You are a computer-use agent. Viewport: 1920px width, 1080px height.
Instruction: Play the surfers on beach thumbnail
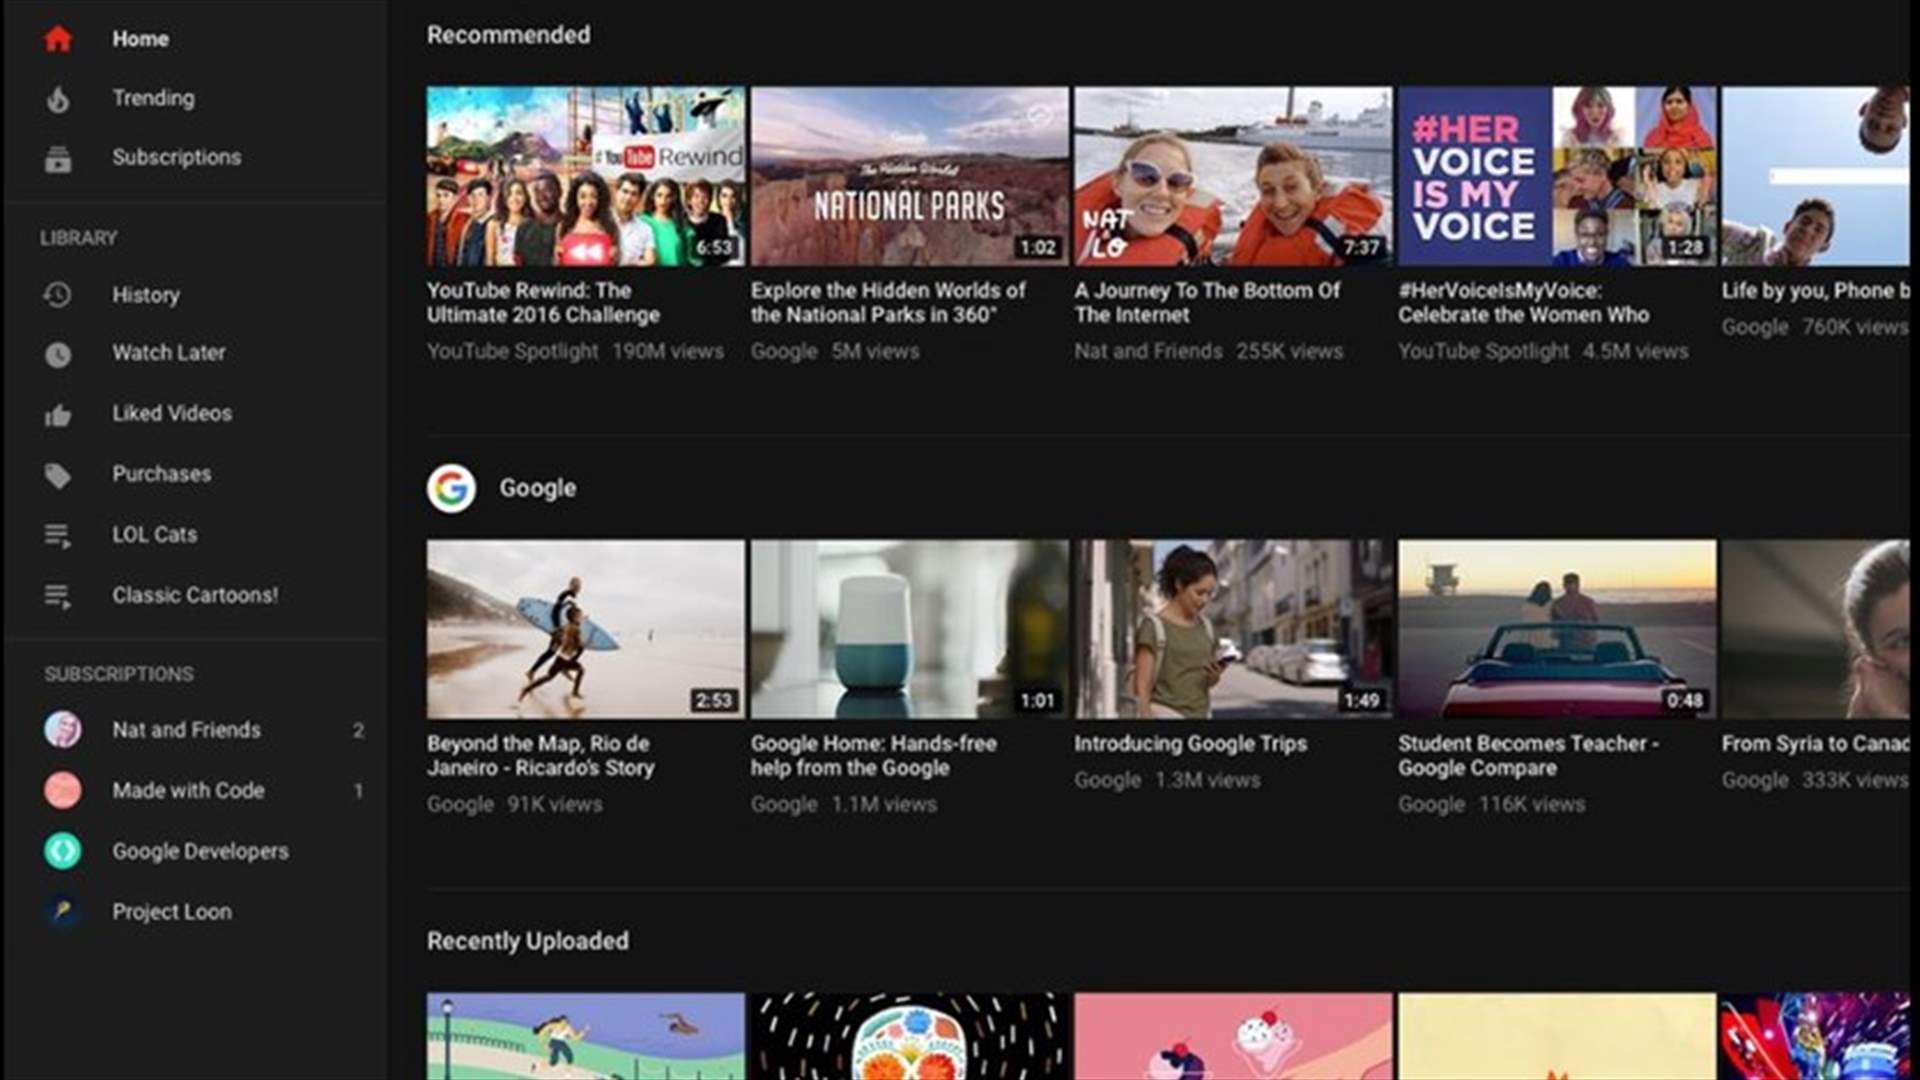click(x=586, y=629)
